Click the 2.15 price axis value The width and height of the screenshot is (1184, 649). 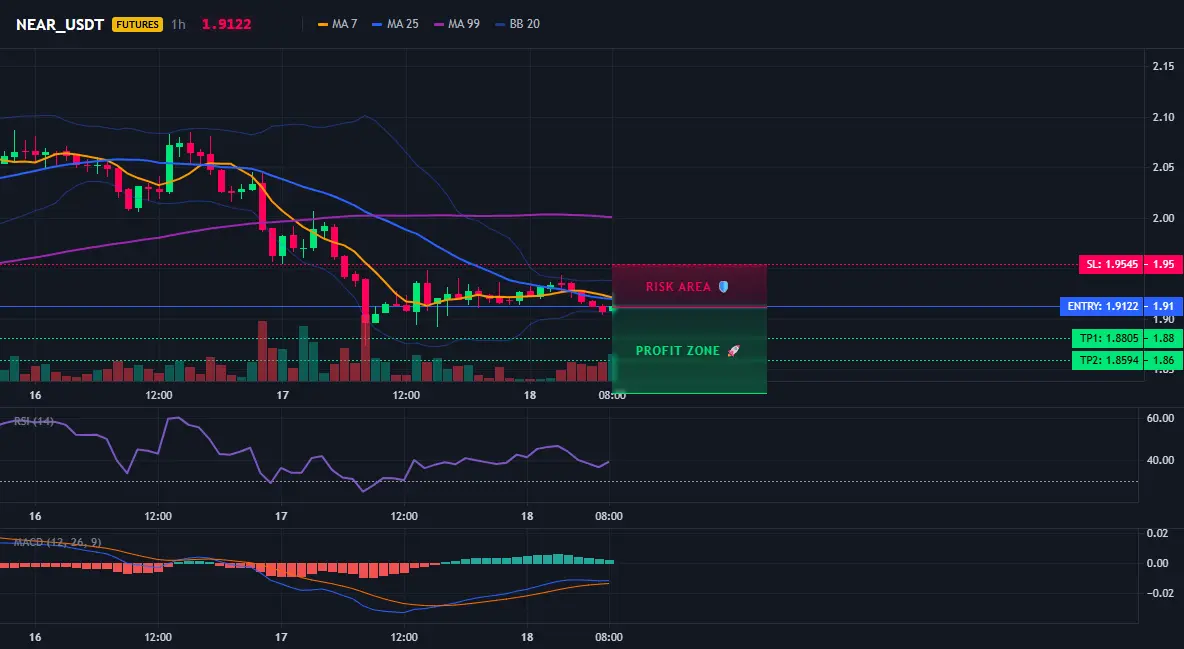(x=1163, y=66)
